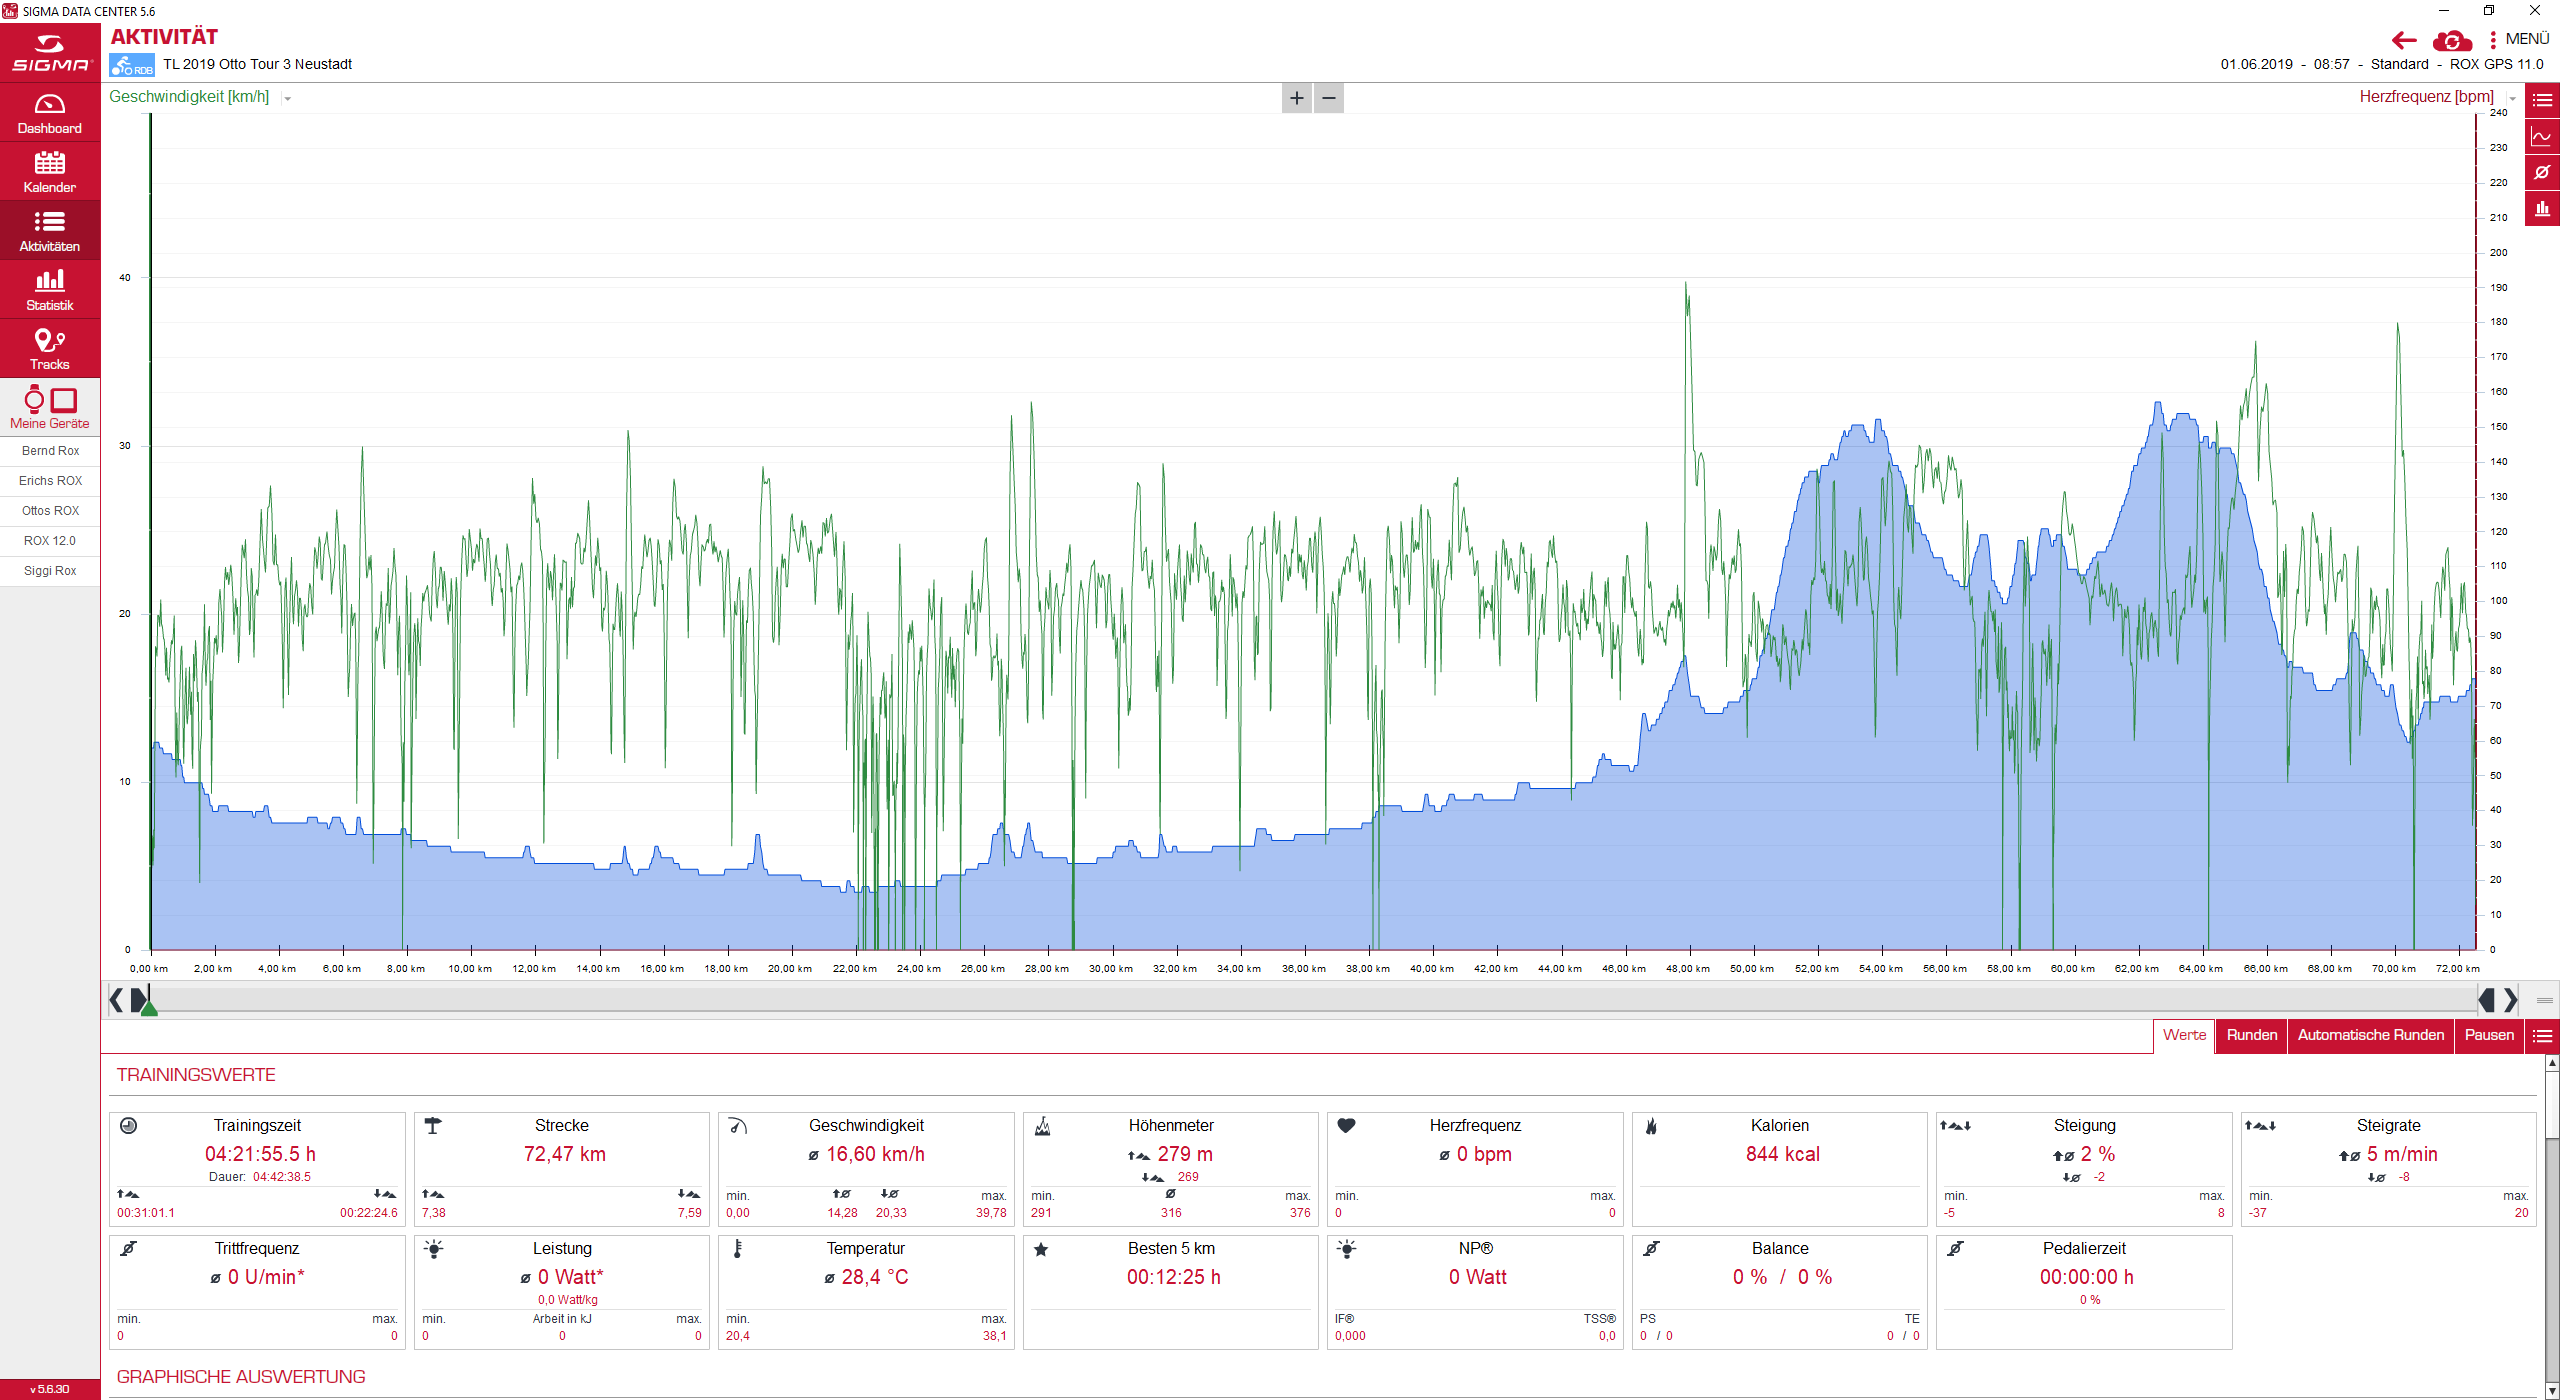Switch to bar chart view icon
This screenshot has height=1400, width=2560.
coord(2542,209)
